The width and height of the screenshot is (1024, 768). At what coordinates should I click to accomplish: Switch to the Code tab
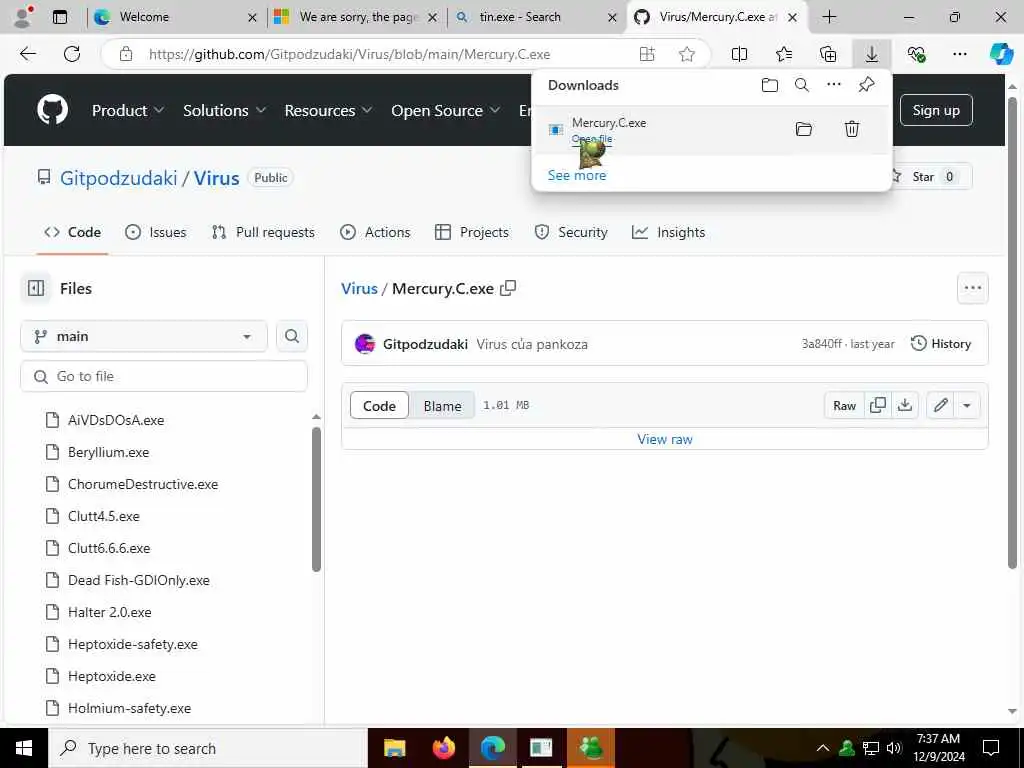pos(72,232)
